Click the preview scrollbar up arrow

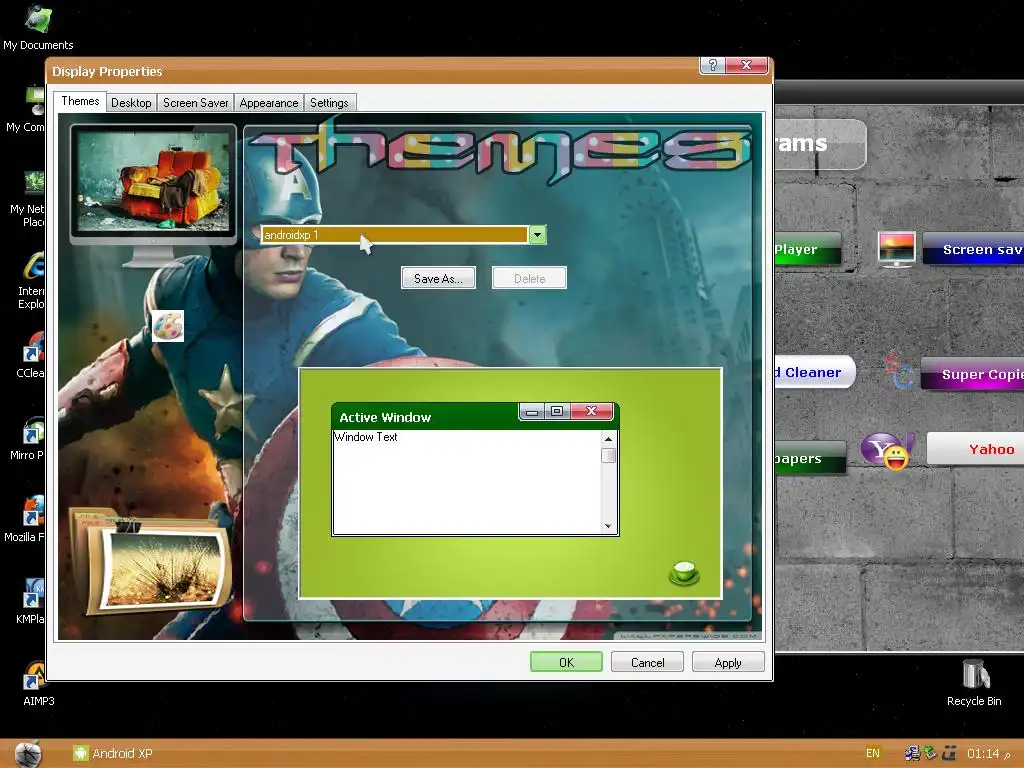[x=608, y=440]
